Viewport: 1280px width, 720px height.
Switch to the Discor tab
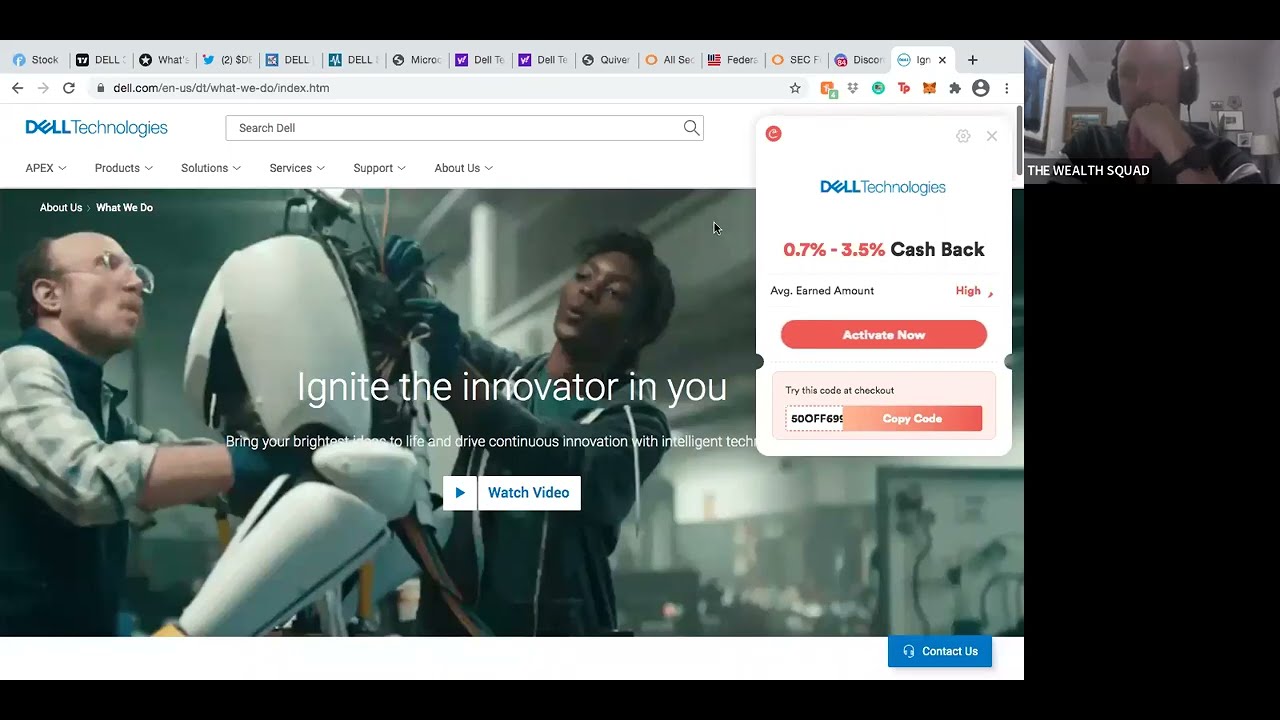tap(859, 60)
